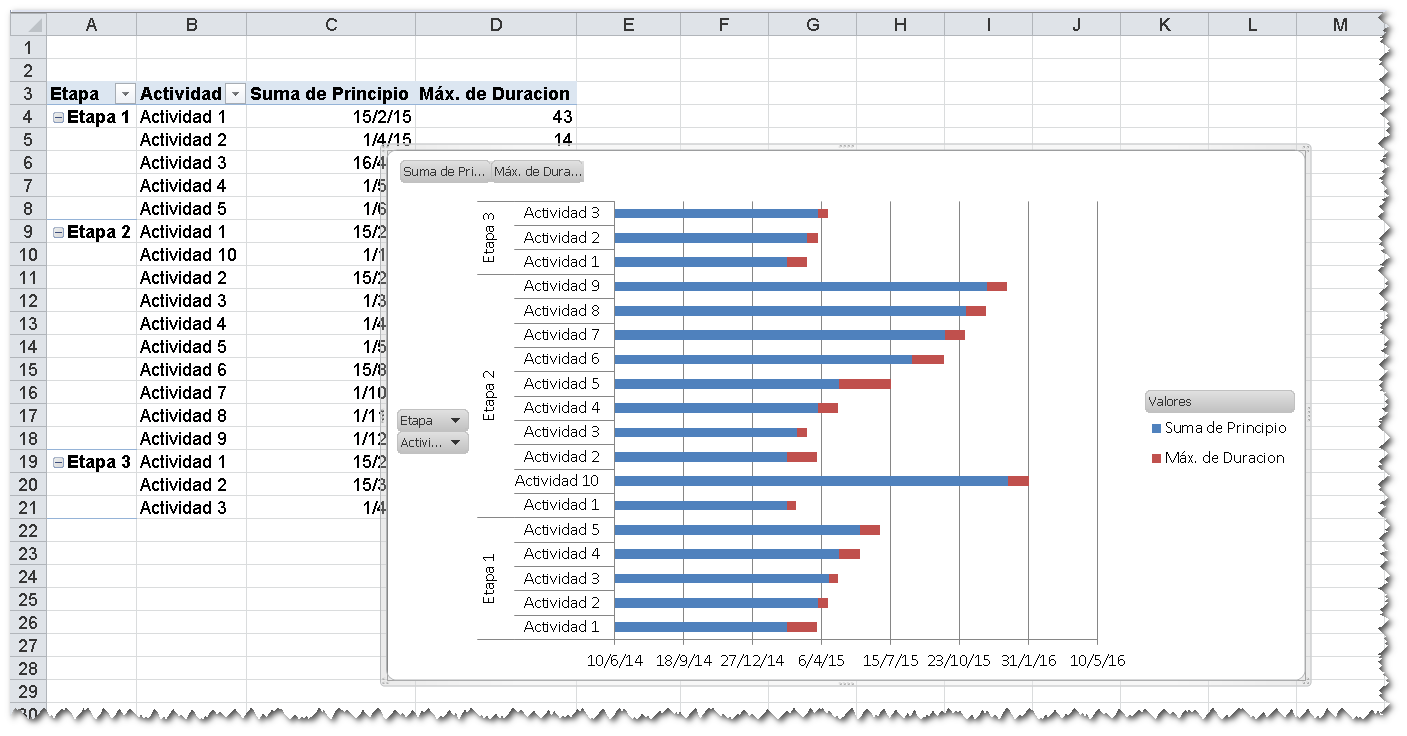Open the chart's Activi... field button
Screen dimensions: 1407x736
point(432,442)
